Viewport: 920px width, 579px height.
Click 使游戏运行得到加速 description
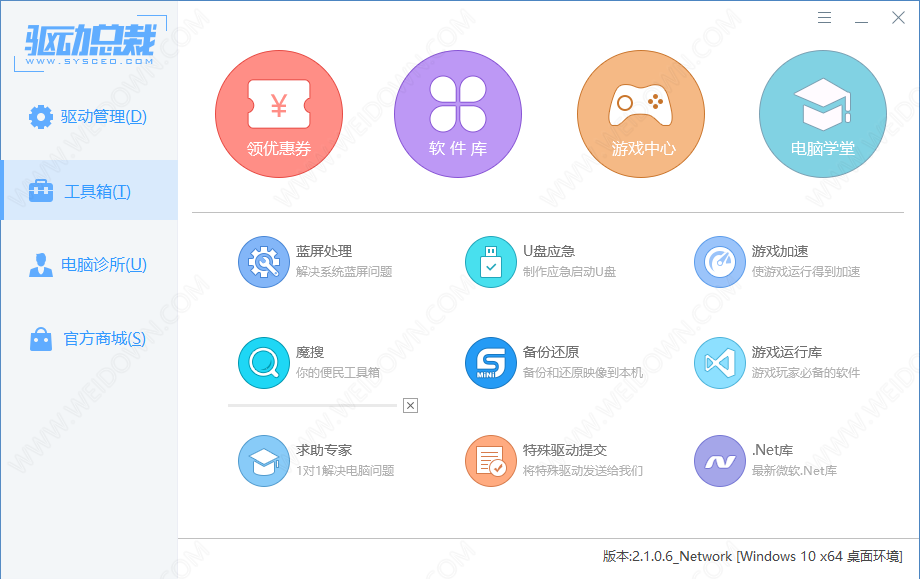click(x=806, y=272)
